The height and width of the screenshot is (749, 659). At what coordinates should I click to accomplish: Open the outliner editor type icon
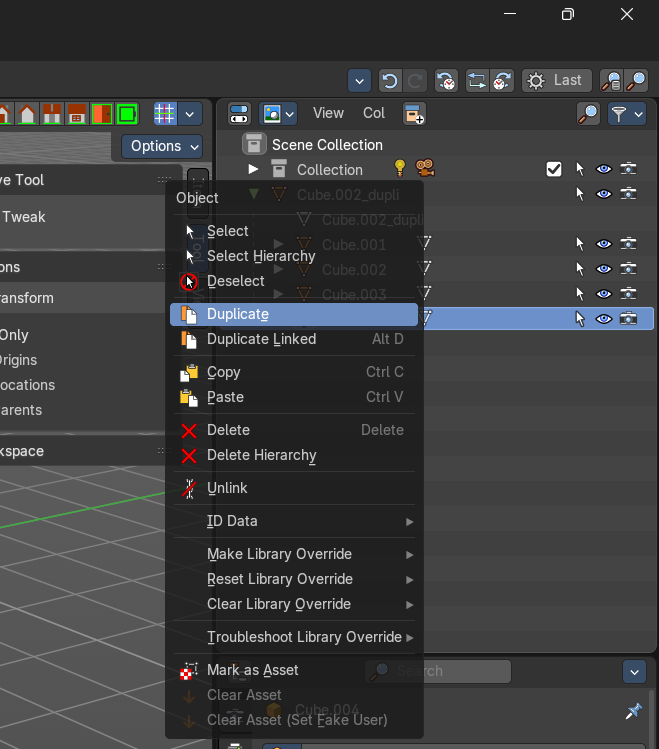(239, 114)
